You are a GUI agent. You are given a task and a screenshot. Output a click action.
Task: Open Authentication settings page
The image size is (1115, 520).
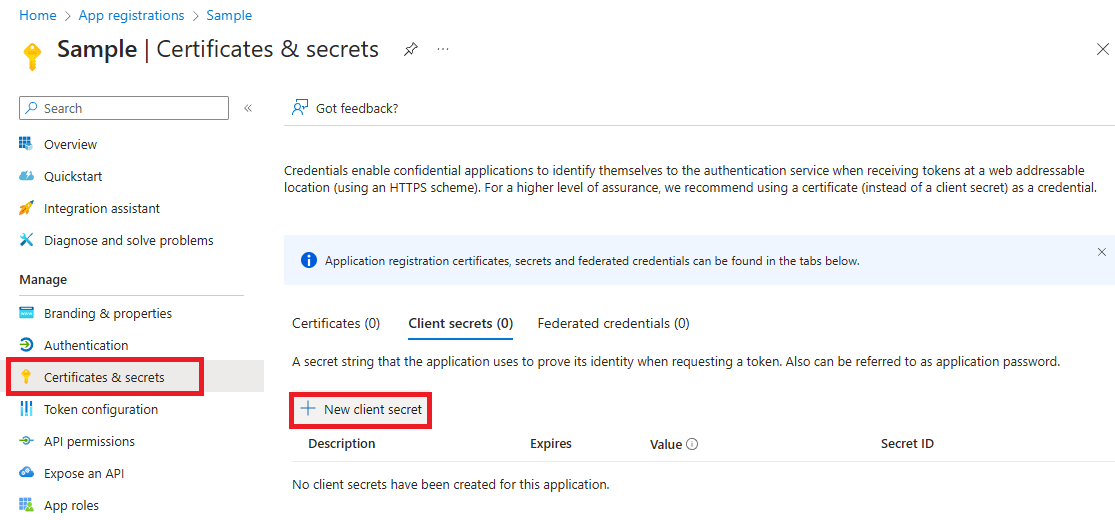pos(73,345)
